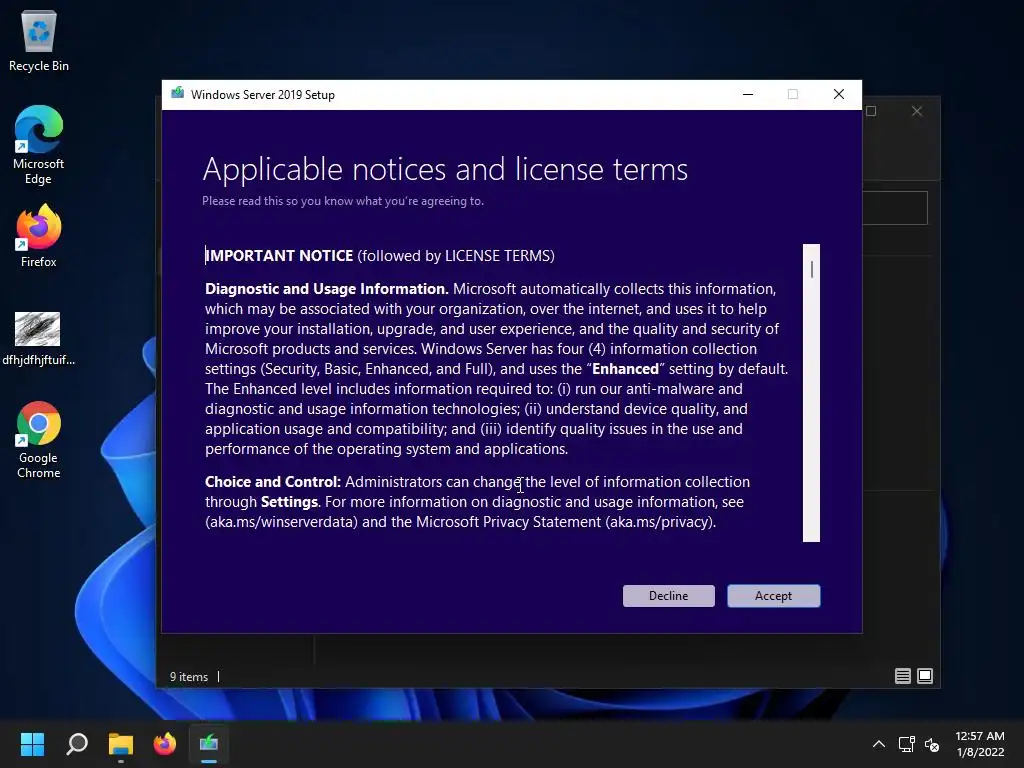Open File Explorer from the taskbar
1024x768 pixels.
click(x=121, y=744)
